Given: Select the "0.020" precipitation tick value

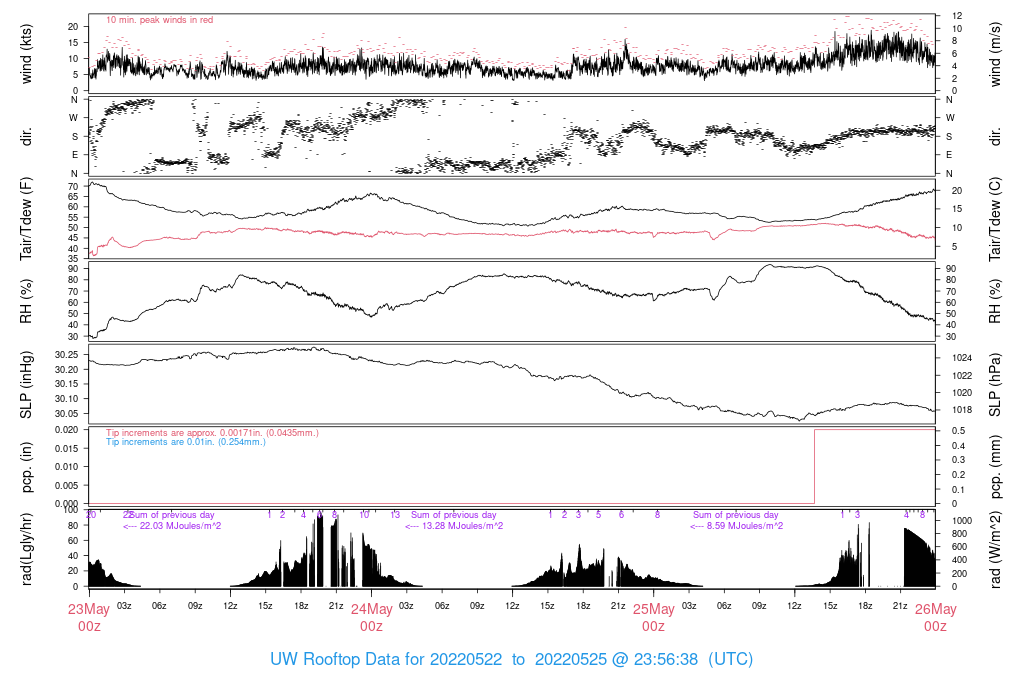Looking at the screenshot, I should (67, 430).
